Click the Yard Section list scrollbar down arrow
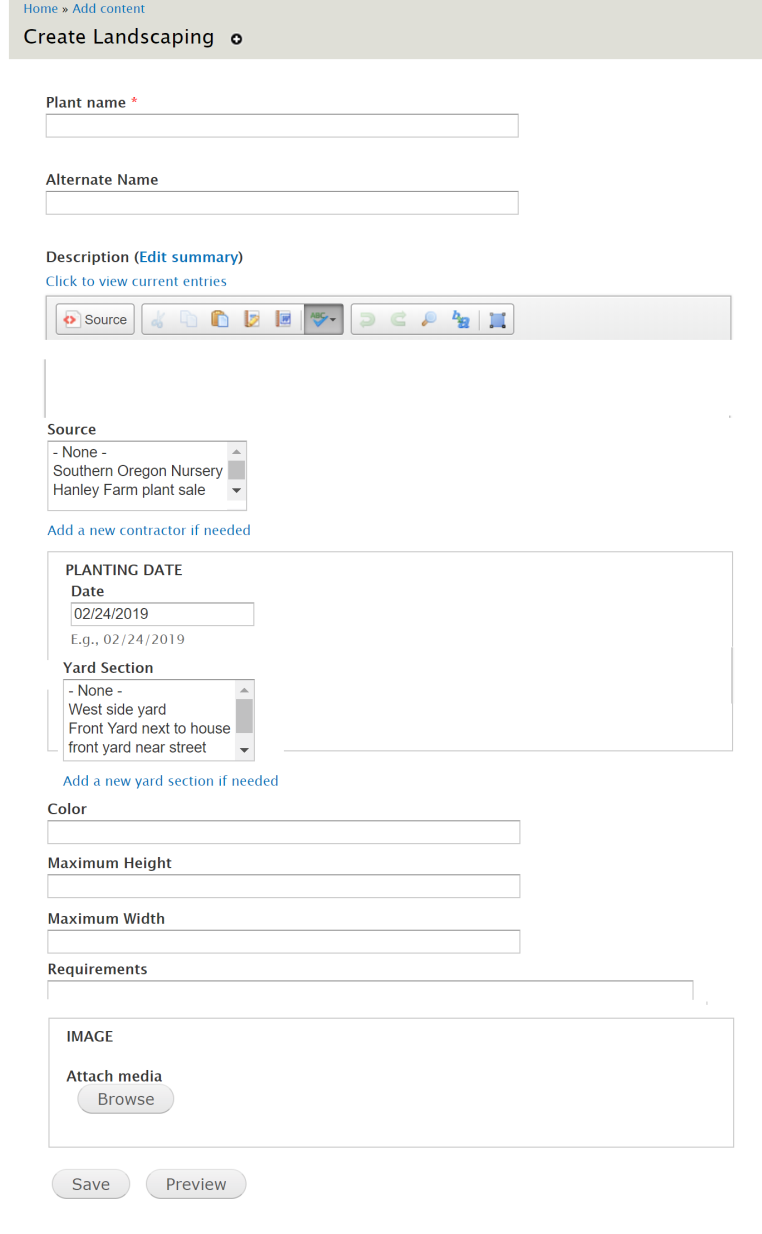 click(245, 749)
